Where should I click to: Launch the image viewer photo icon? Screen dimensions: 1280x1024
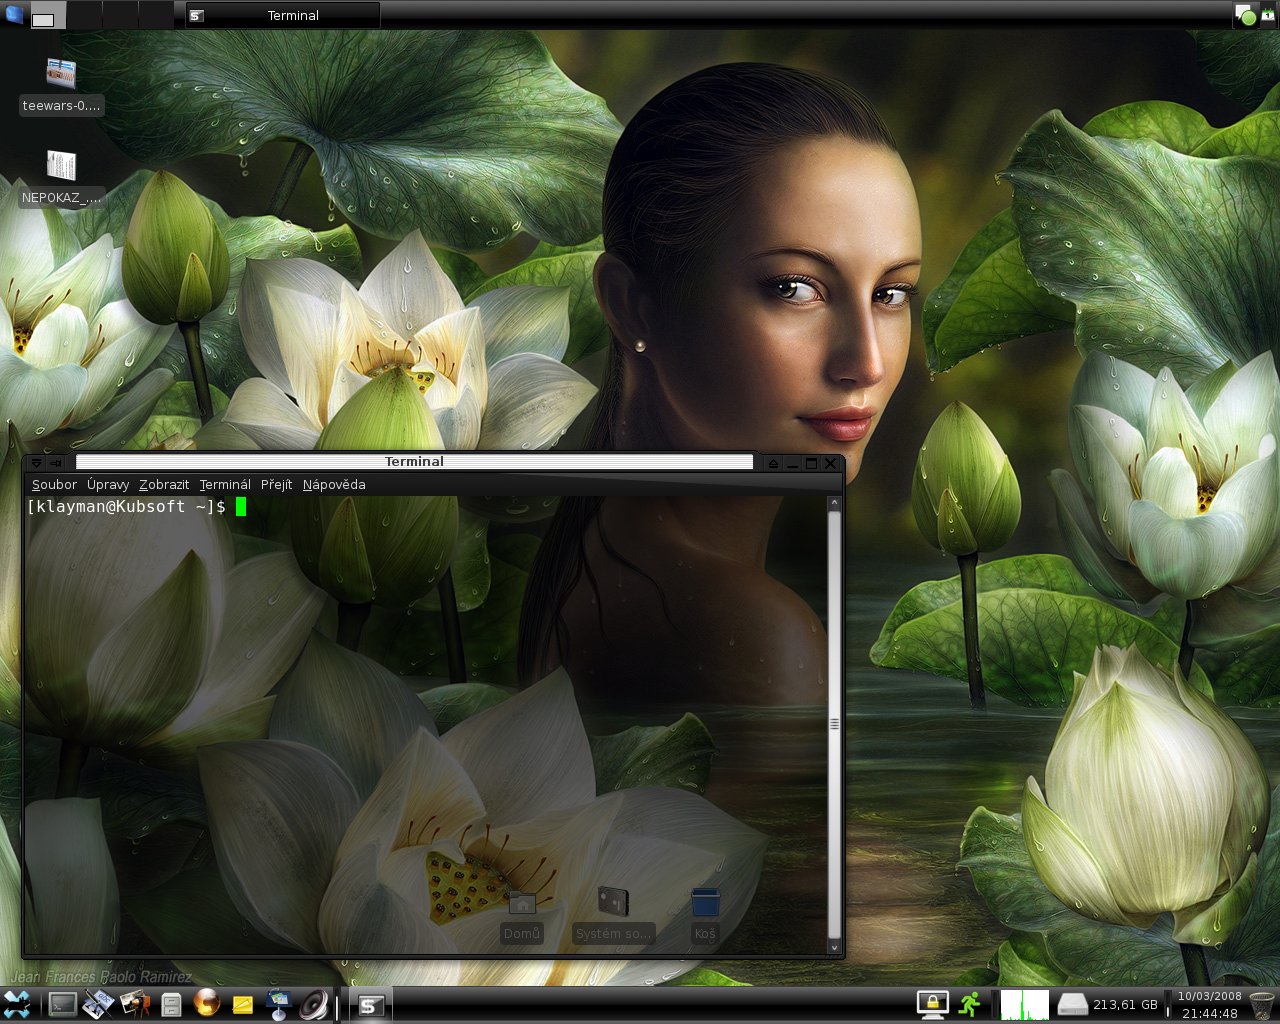pos(134,1004)
